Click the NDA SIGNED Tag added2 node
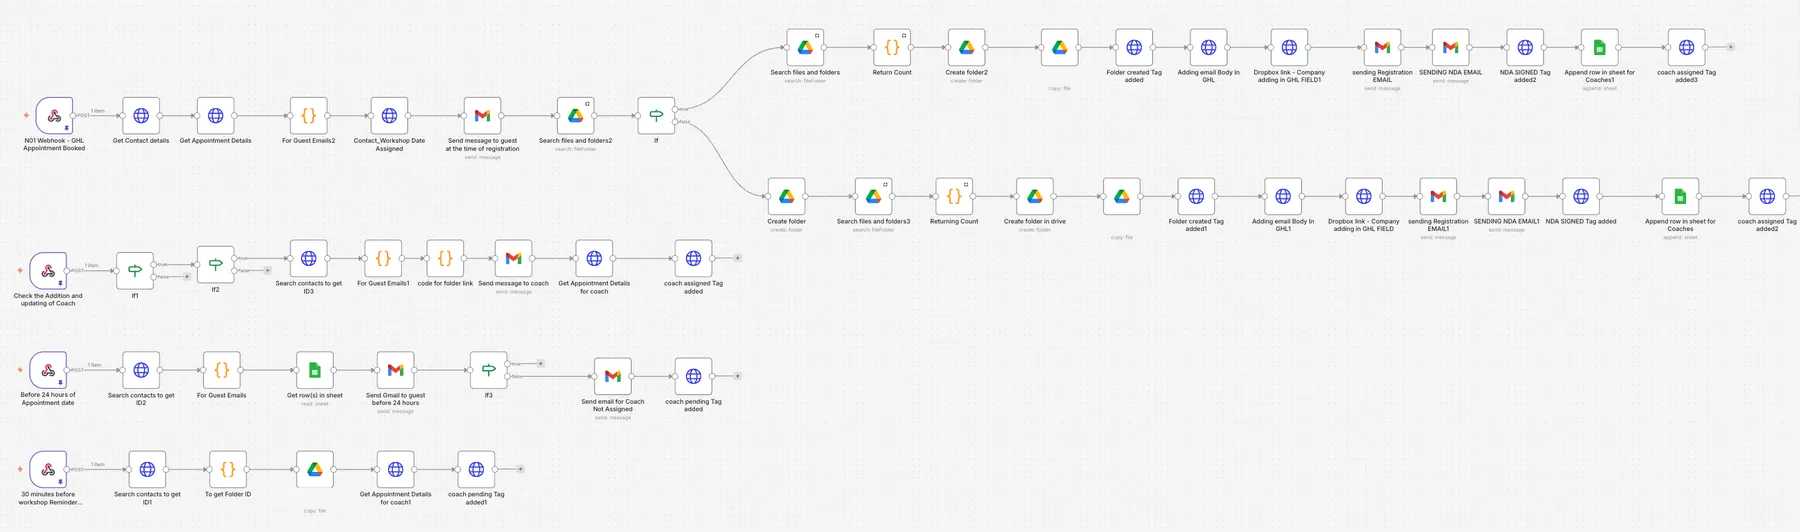This screenshot has width=1800, height=532. click(x=1525, y=47)
